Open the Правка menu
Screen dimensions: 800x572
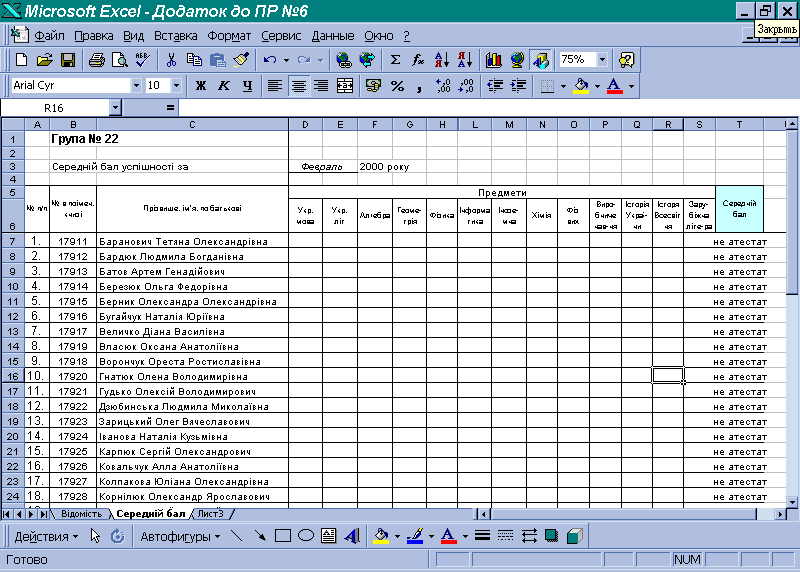[x=94, y=36]
